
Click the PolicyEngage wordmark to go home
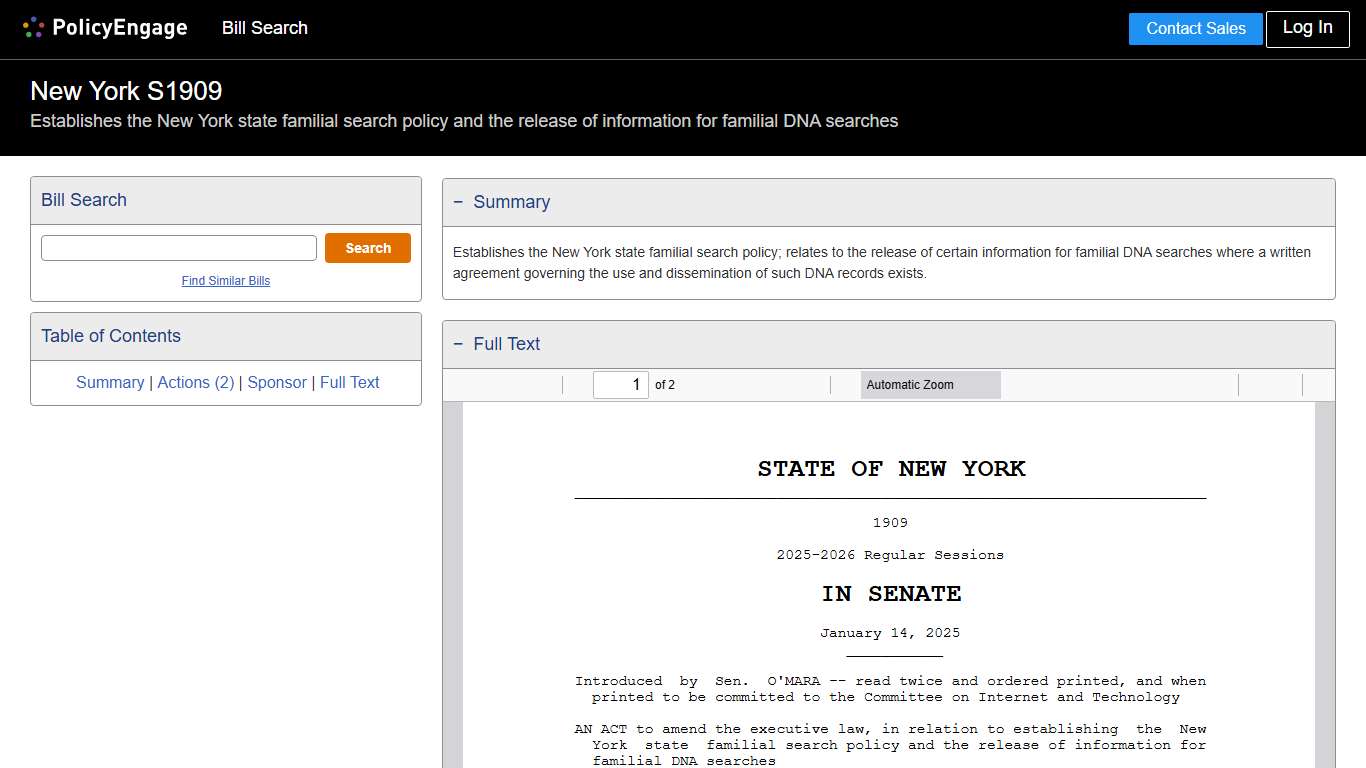click(120, 27)
